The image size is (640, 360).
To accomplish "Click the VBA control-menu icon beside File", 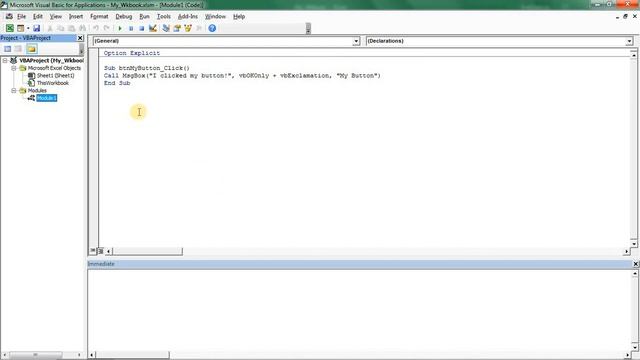I will [9, 17].
